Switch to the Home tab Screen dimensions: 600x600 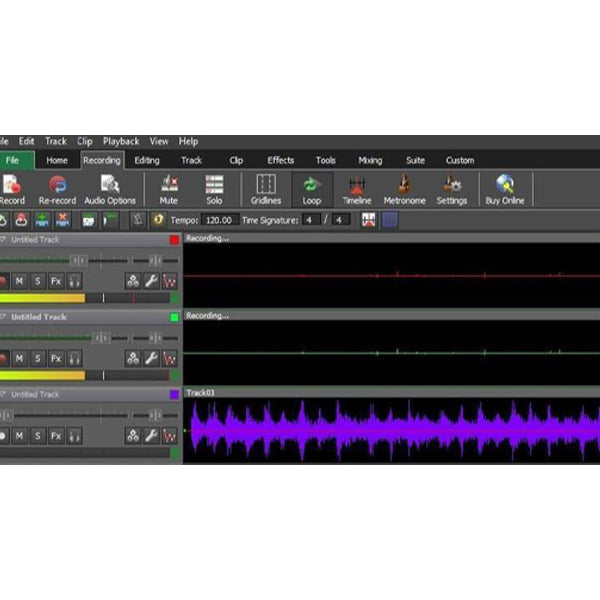click(x=57, y=160)
